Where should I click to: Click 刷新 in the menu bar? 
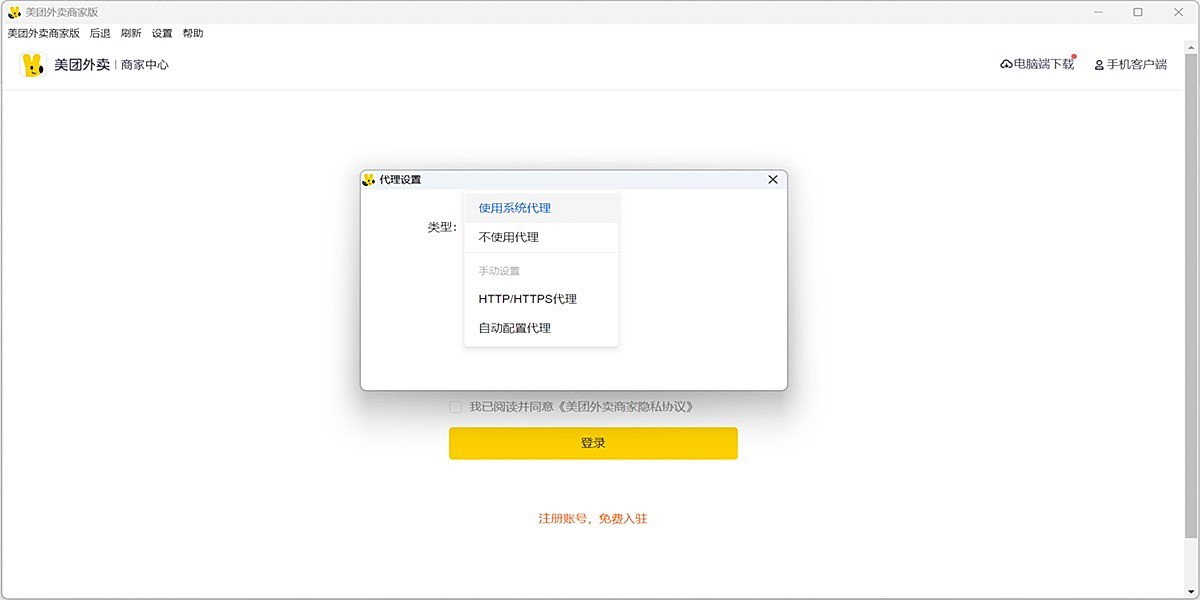pos(131,33)
